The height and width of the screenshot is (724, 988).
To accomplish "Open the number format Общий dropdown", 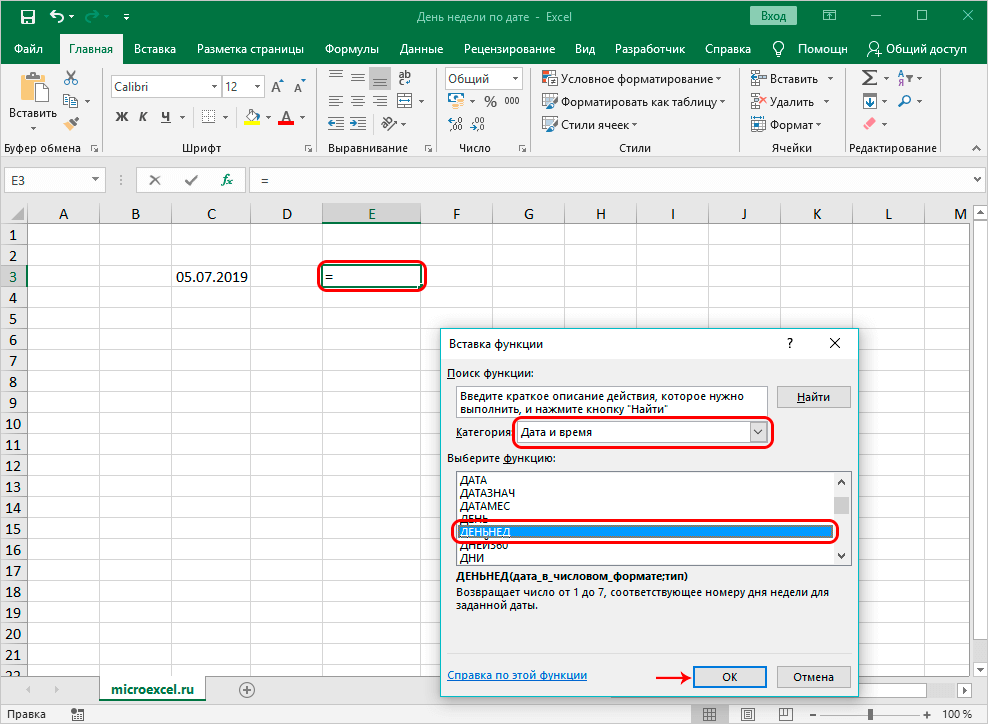I will coord(515,79).
